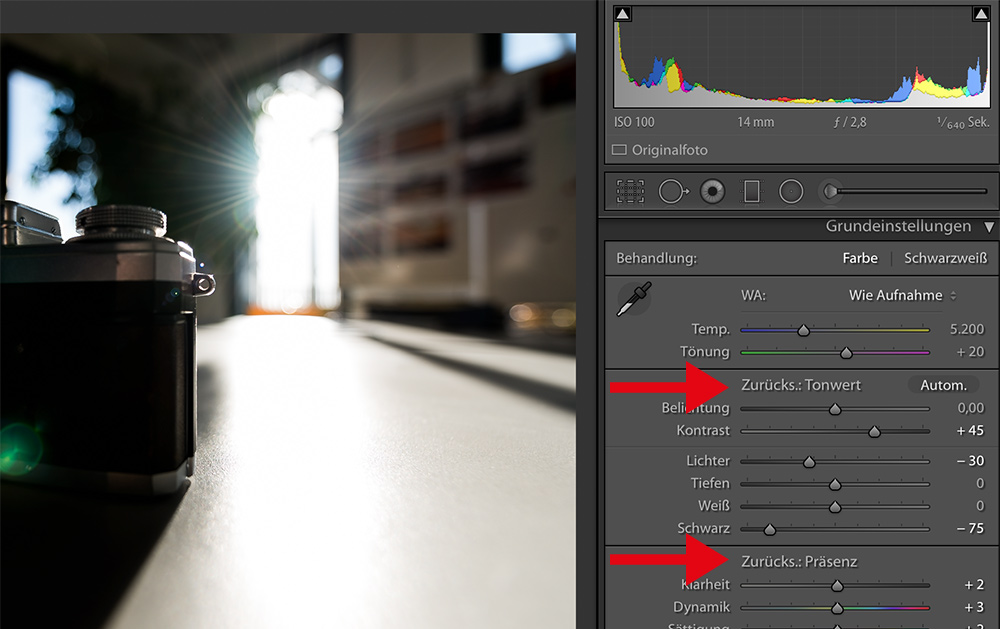This screenshot has height=629, width=1000.
Task: Click the Temp. value field 5.200
Action: [x=965, y=329]
